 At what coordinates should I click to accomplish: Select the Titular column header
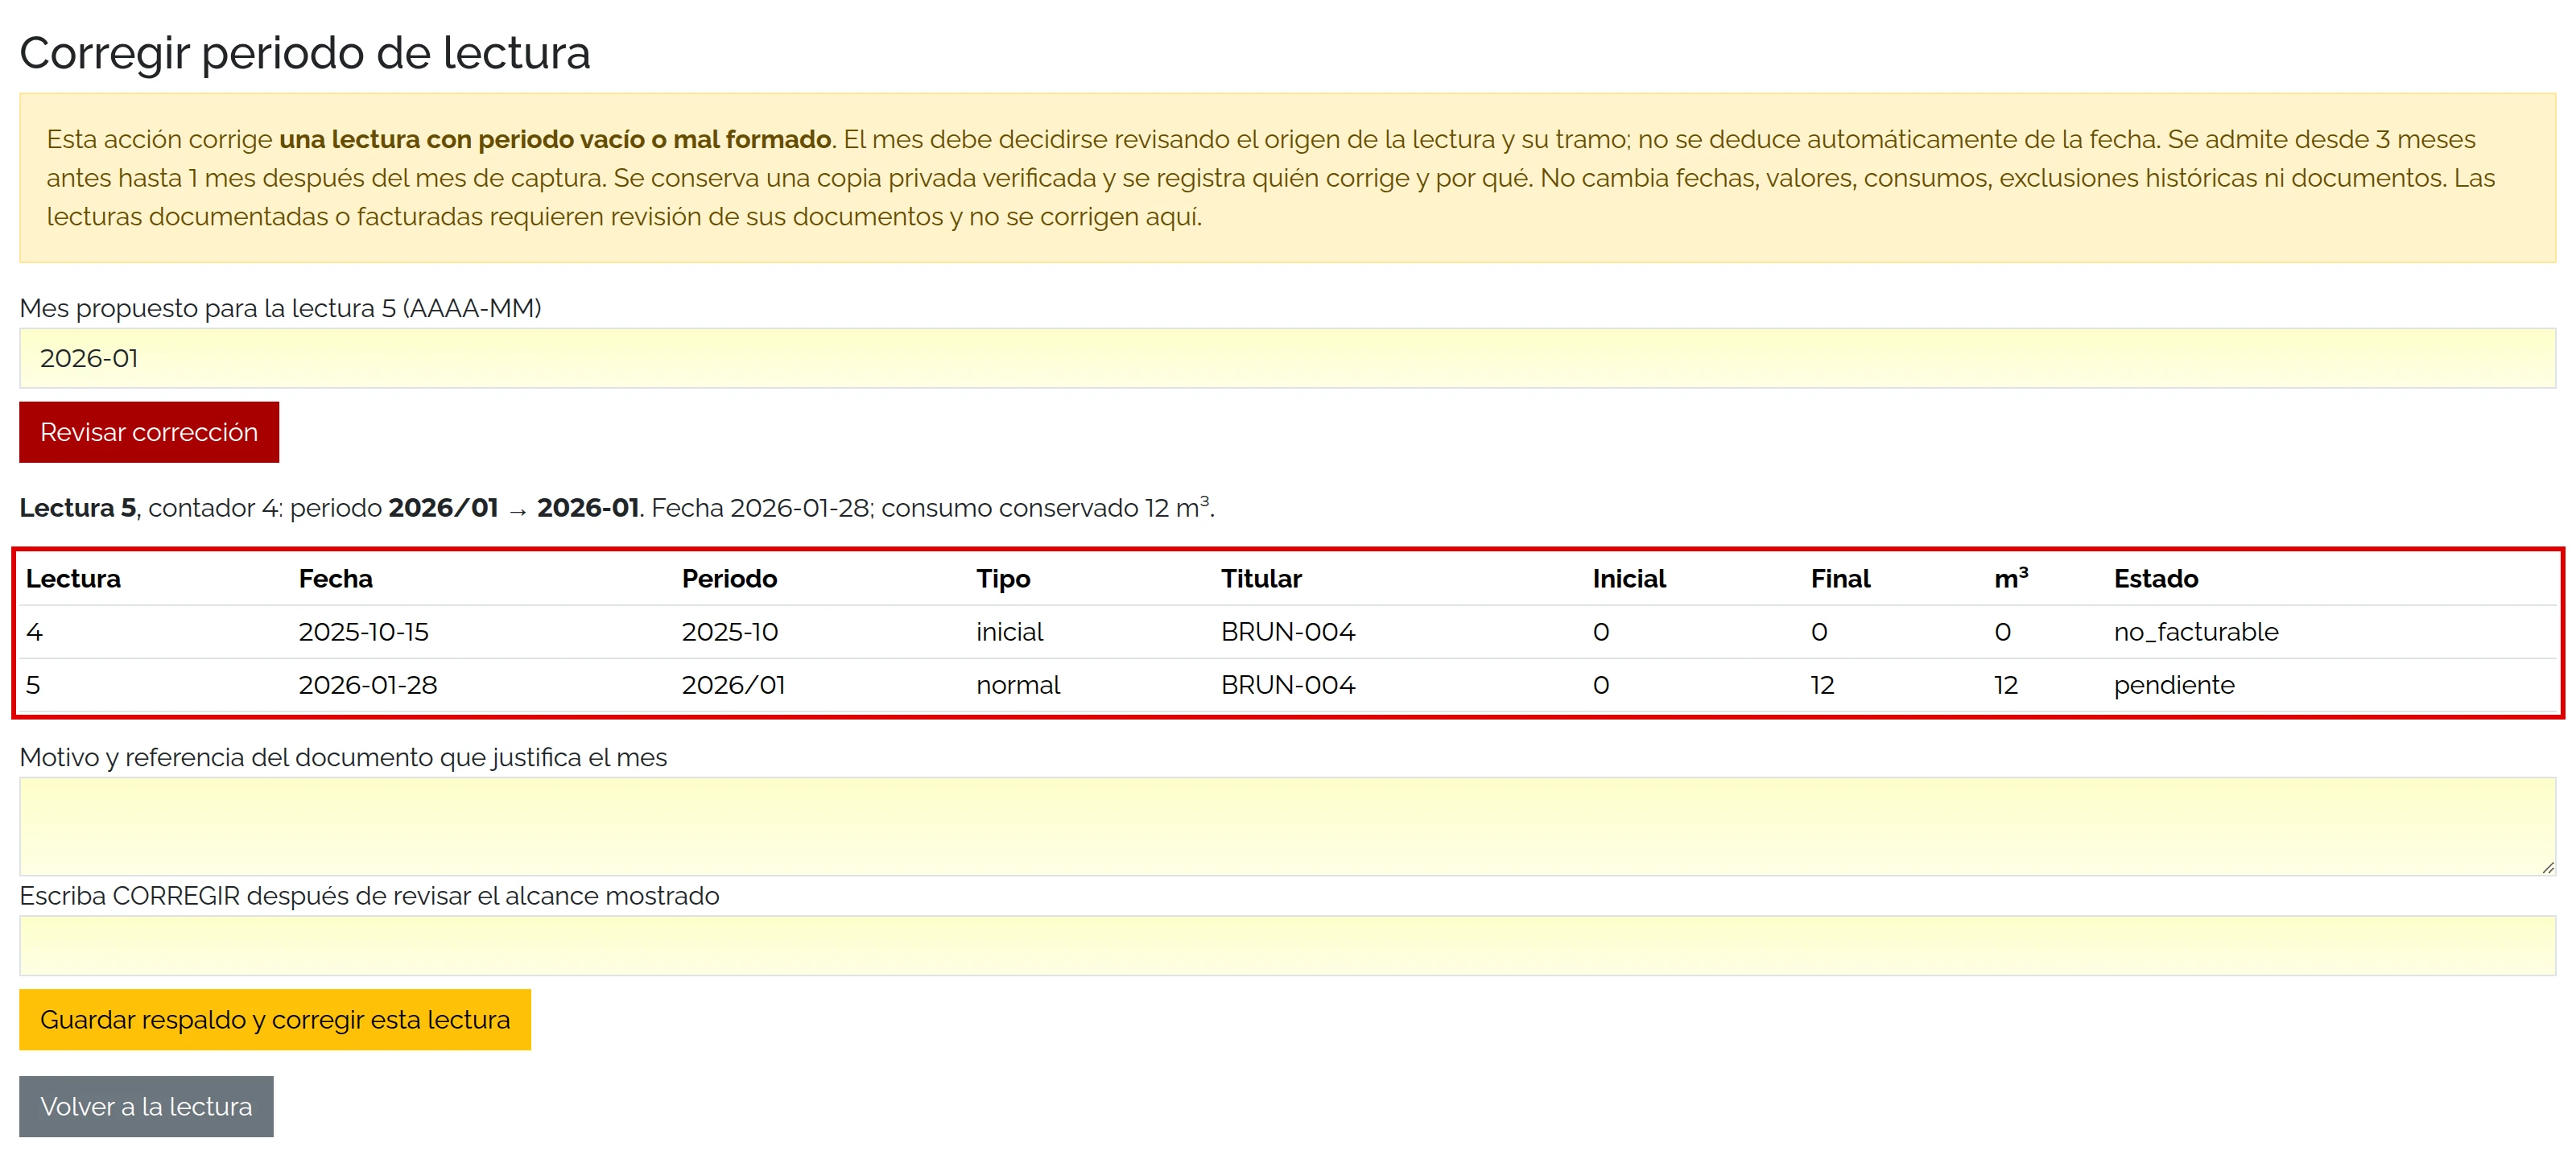1261,578
